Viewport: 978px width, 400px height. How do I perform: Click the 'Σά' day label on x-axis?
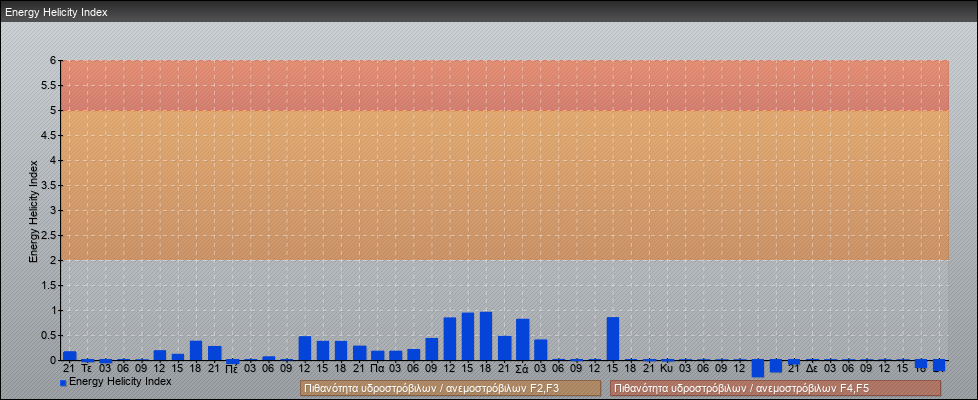(x=522, y=369)
